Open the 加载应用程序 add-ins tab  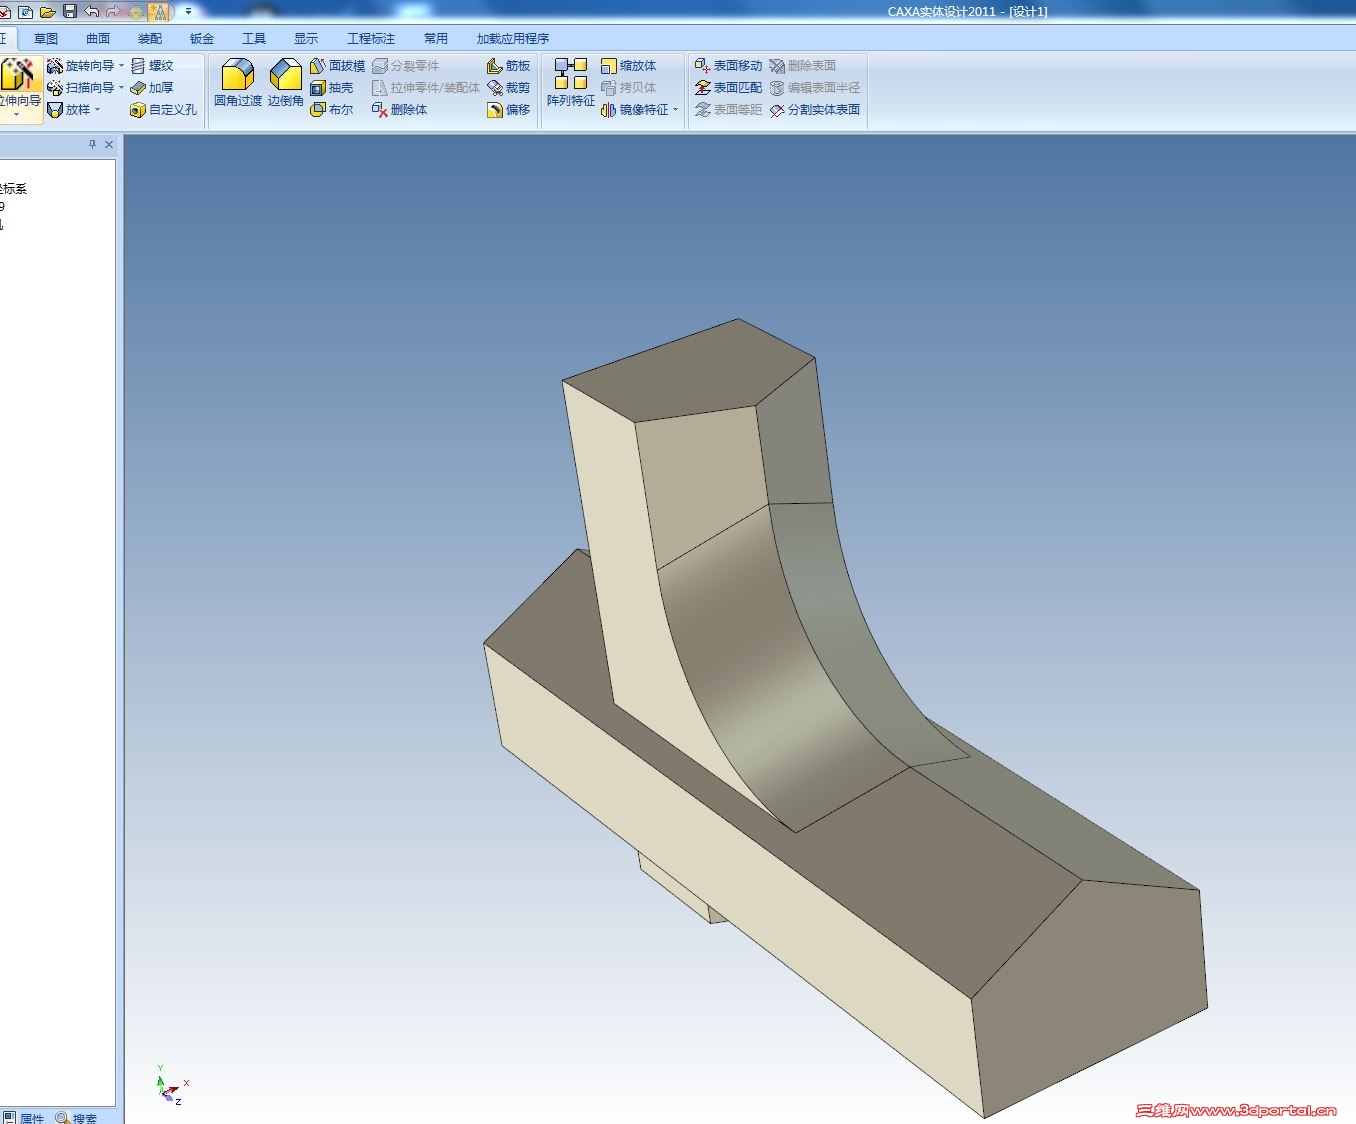pyautogui.click(x=513, y=39)
